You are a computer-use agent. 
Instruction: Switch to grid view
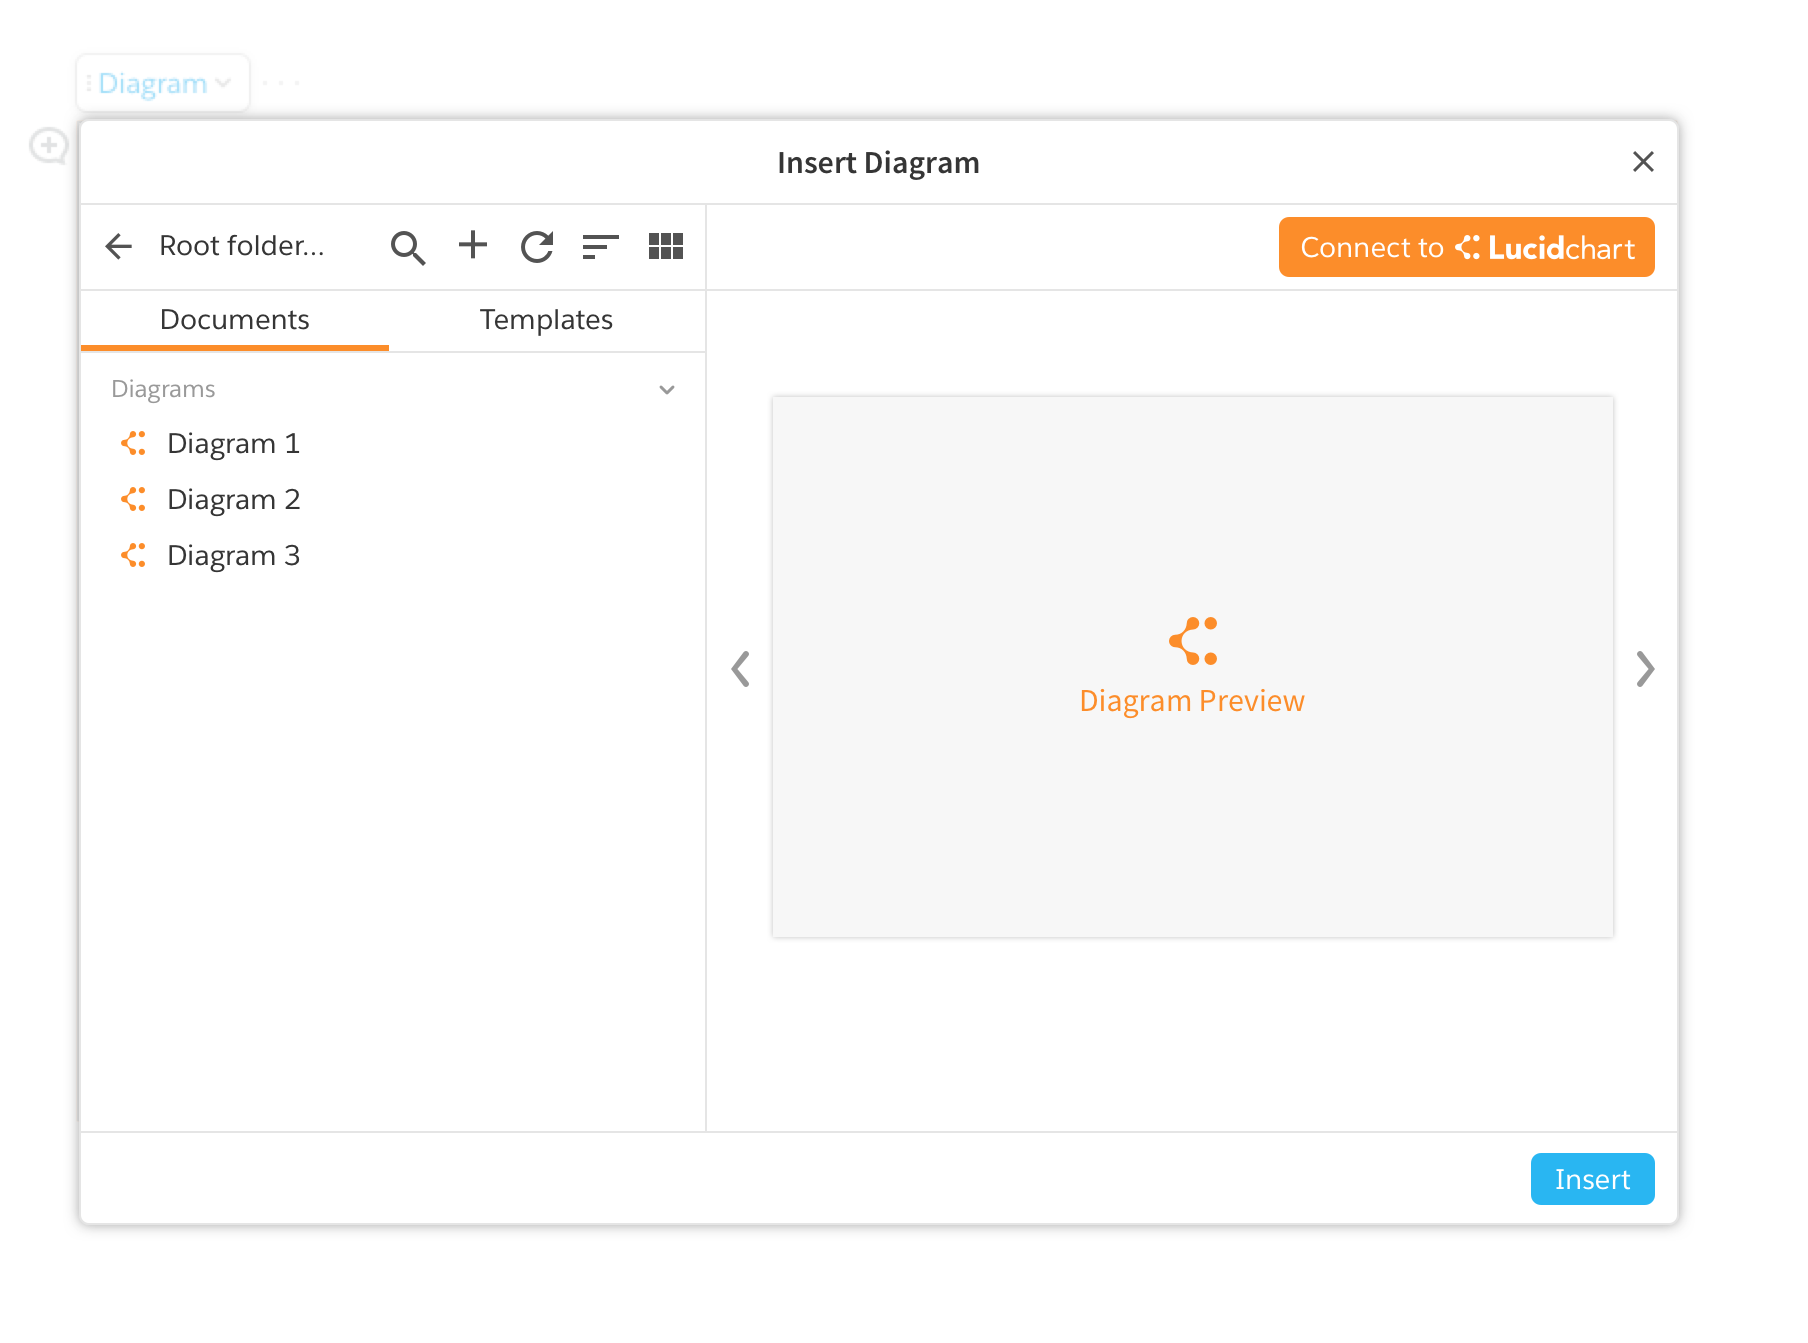tap(665, 246)
